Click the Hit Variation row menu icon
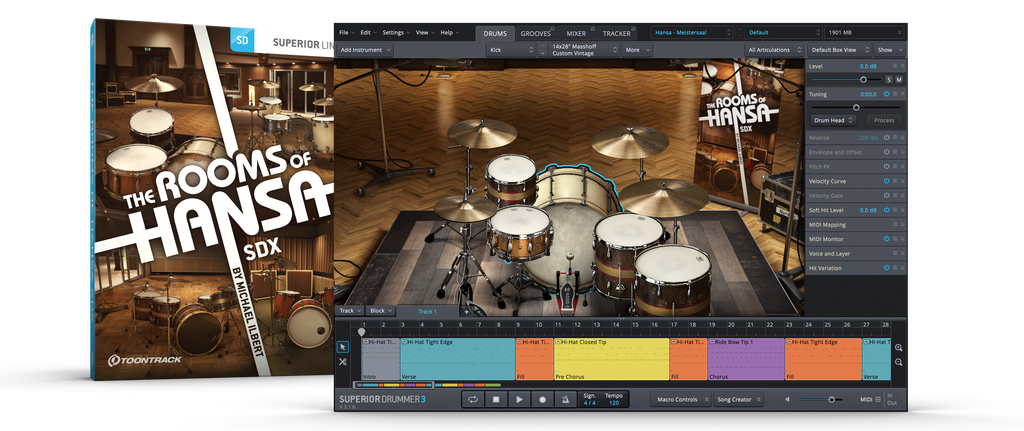Image resolution: width=1024 pixels, height=431 pixels. pyautogui.click(x=895, y=268)
